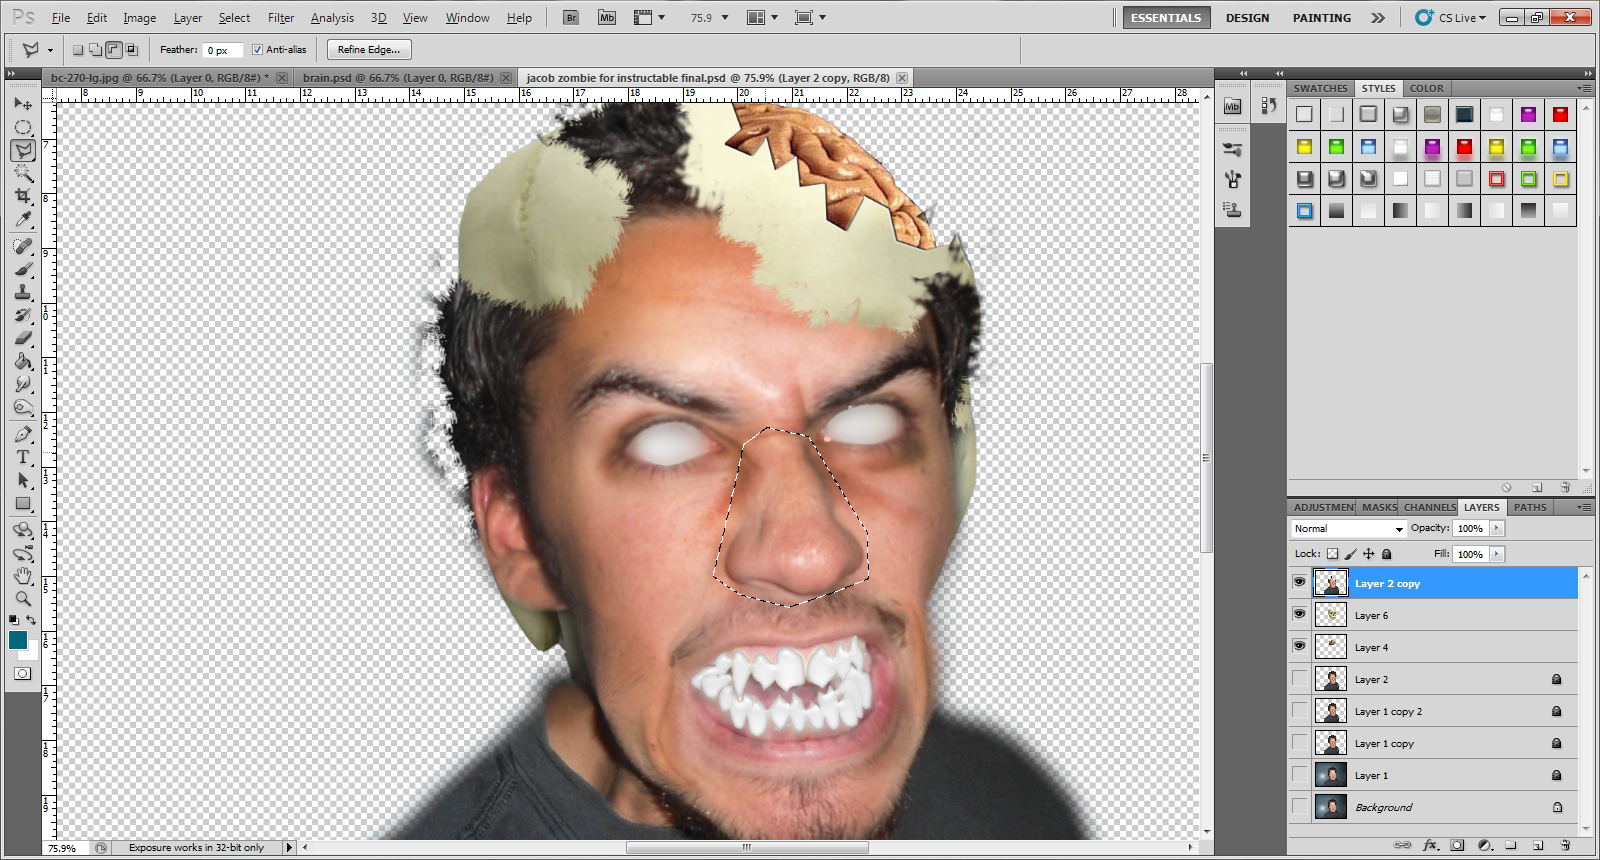Select the Layer 6 thumbnail
Screen dimensions: 1600x860
point(1330,615)
